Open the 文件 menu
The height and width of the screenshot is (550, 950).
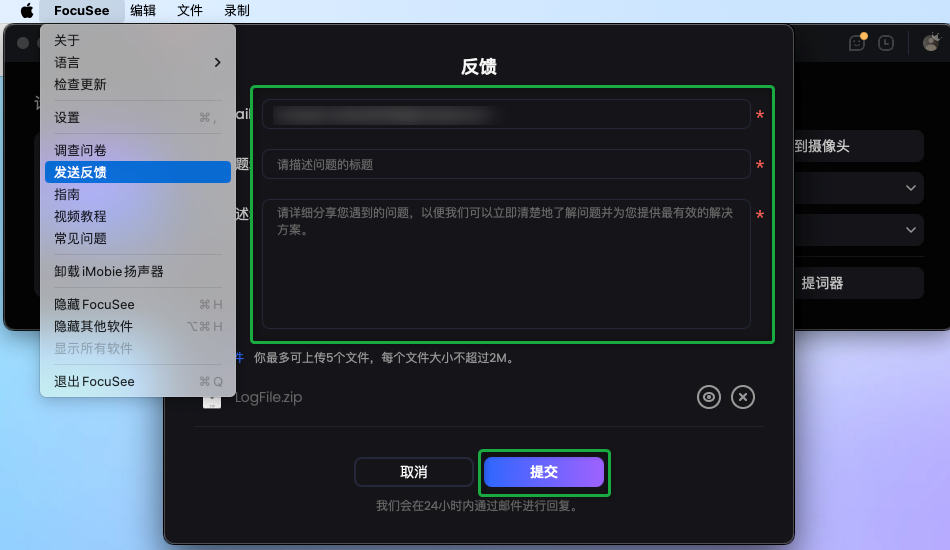click(190, 11)
